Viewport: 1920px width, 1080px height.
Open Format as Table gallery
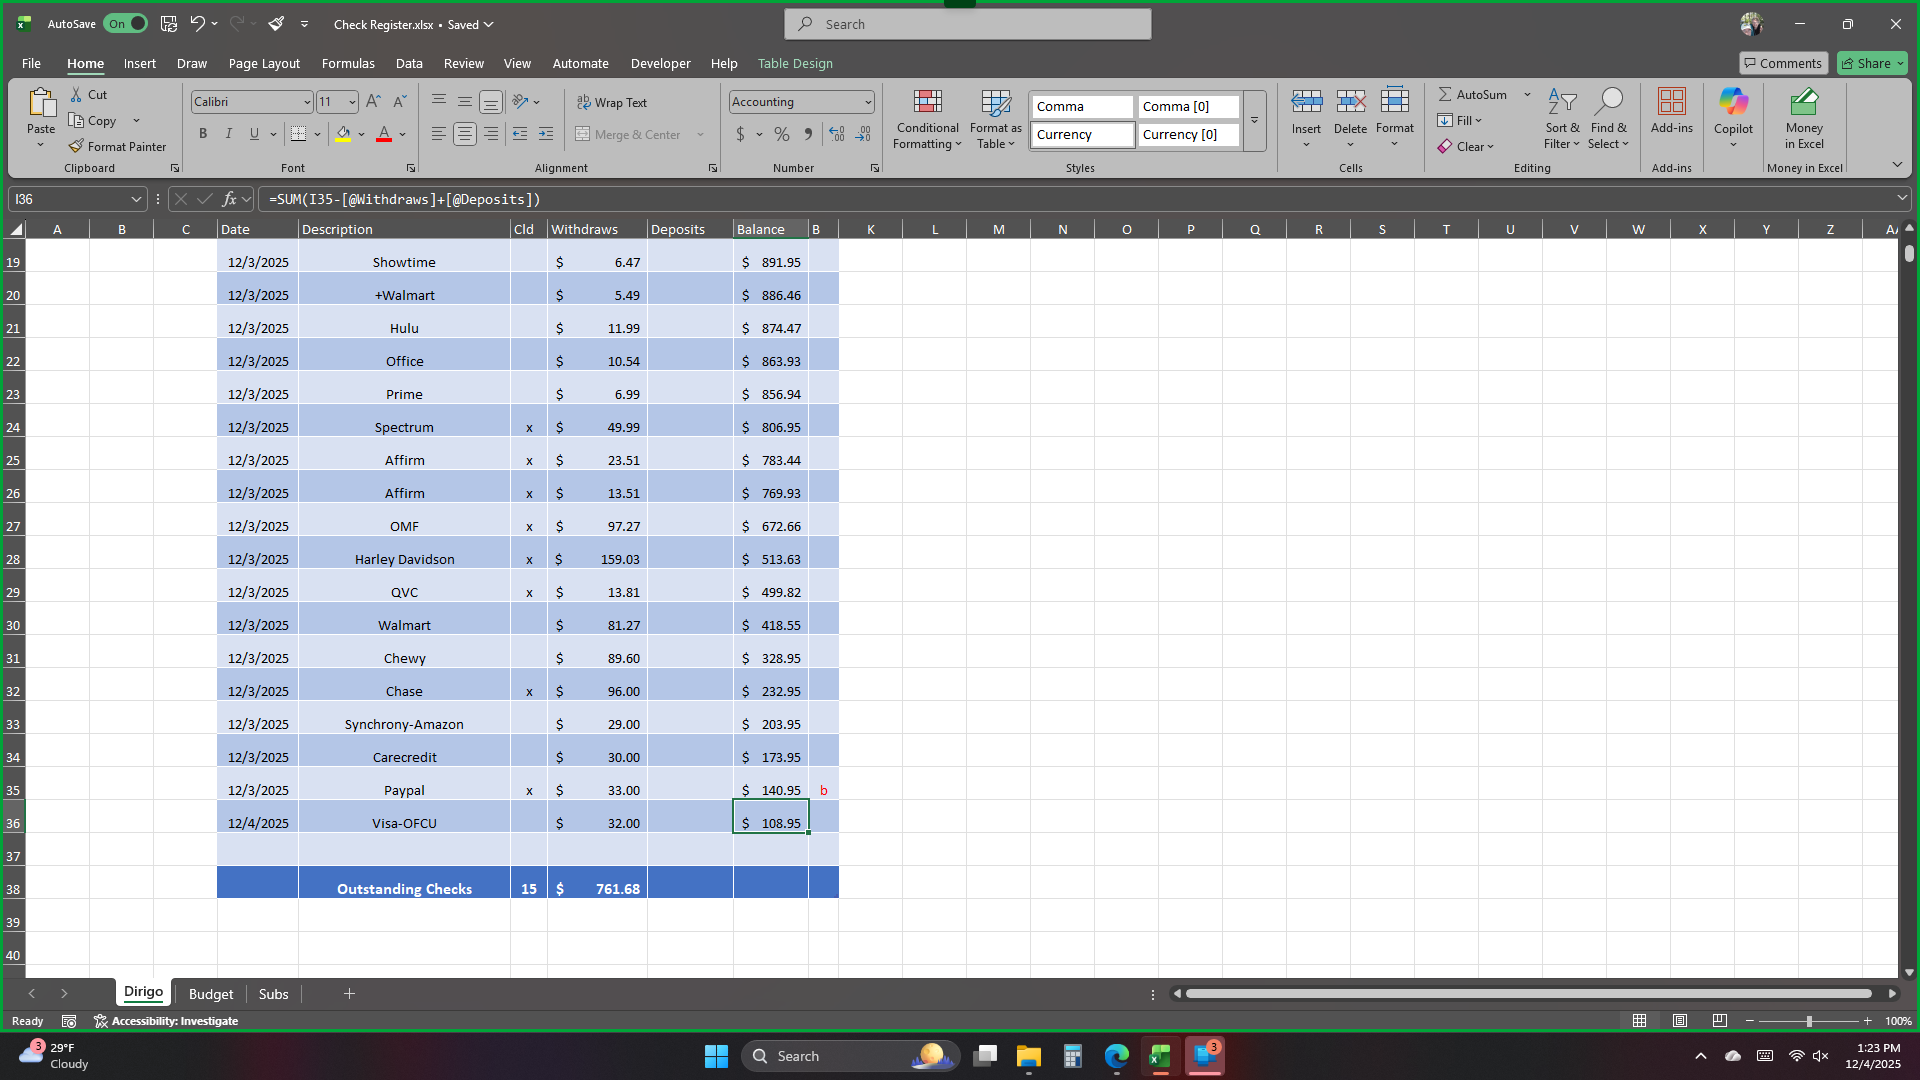click(996, 120)
